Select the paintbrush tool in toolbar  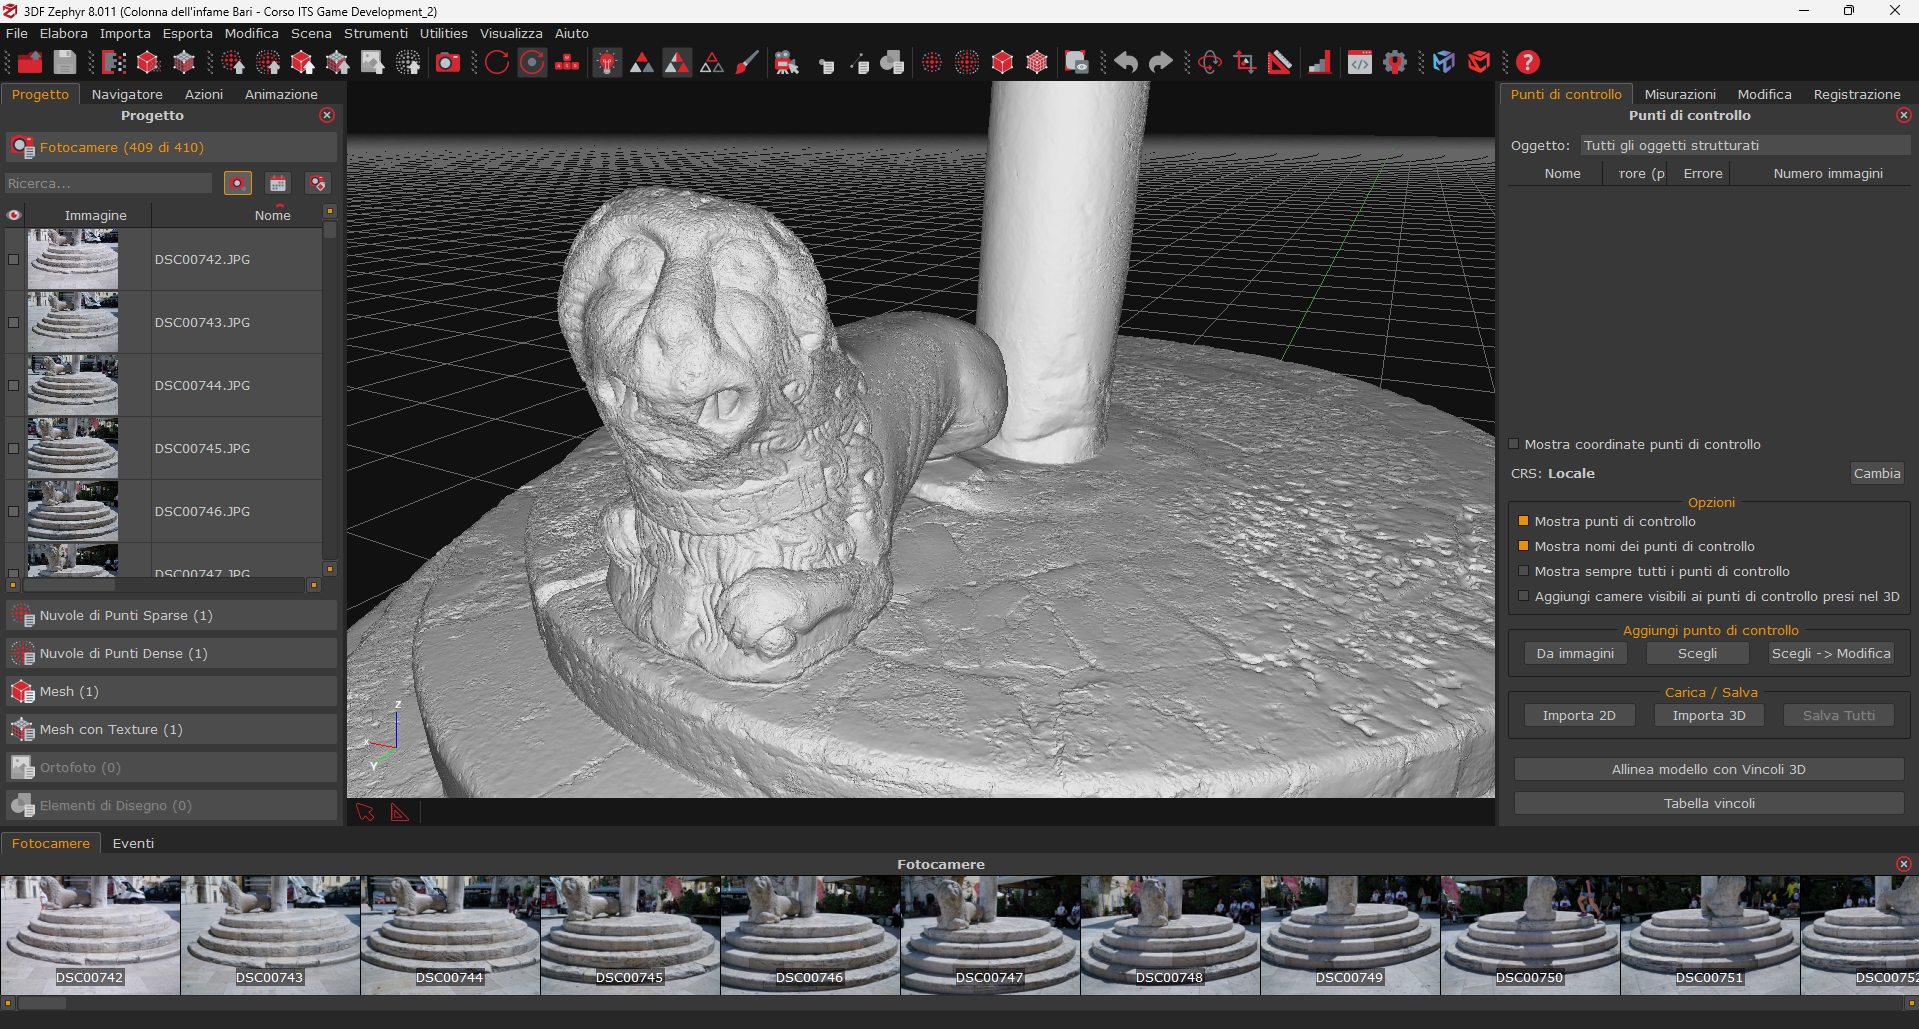click(x=747, y=63)
